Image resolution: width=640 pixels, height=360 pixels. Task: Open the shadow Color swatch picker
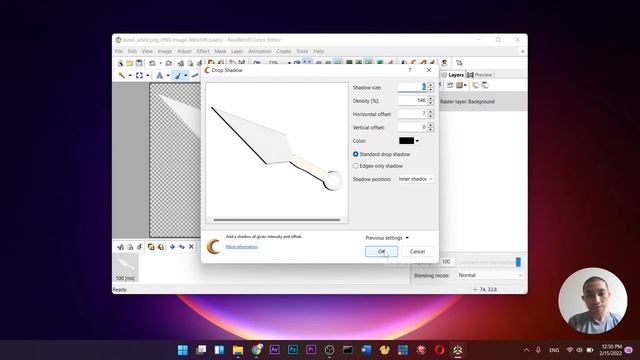pyautogui.click(x=406, y=141)
